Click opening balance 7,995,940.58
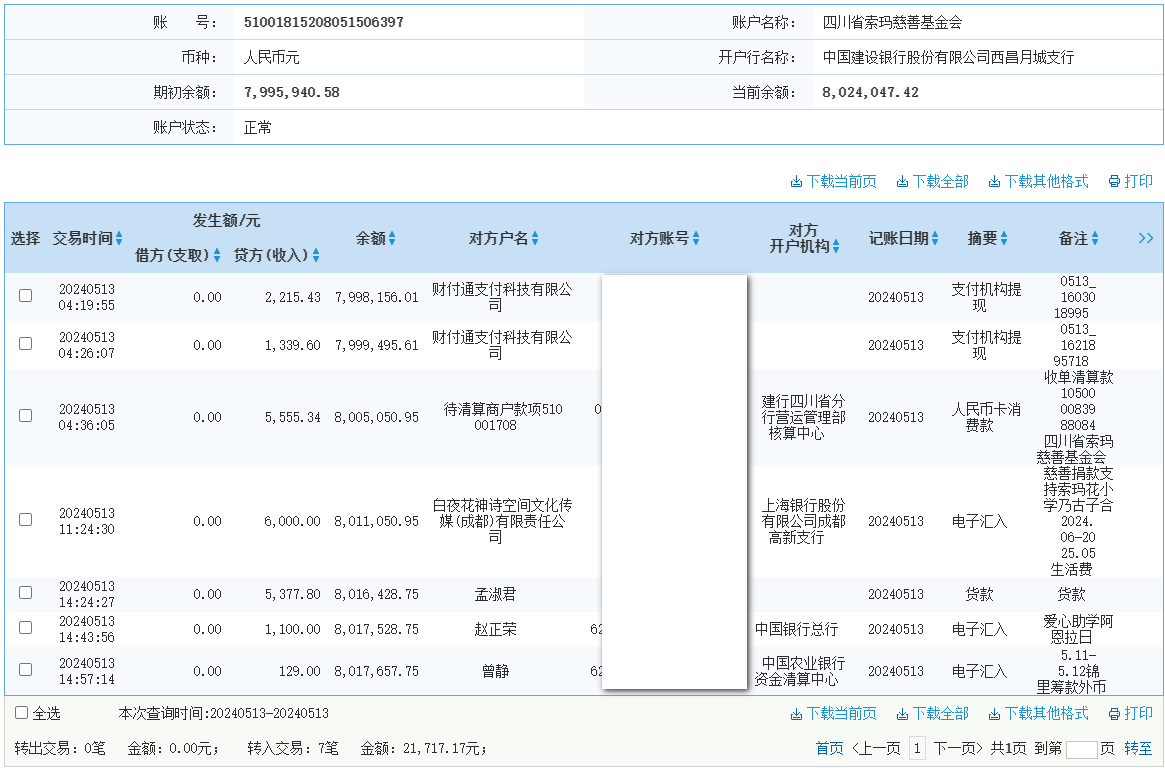The image size is (1165, 768). click(291, 92)
